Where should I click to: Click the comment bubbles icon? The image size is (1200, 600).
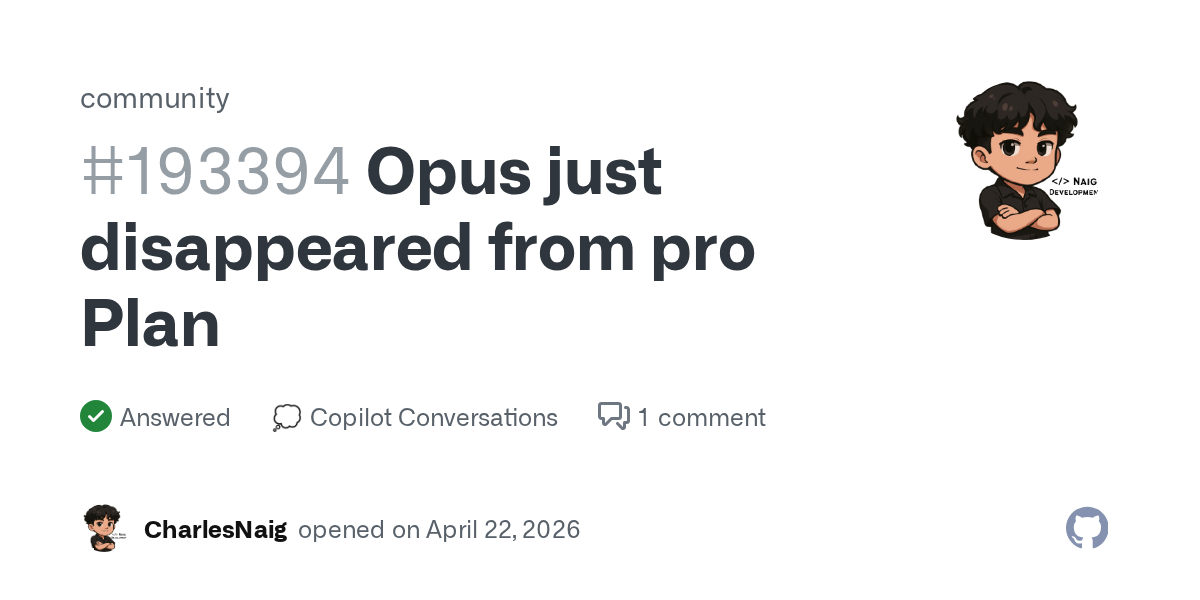click(613, 416)
